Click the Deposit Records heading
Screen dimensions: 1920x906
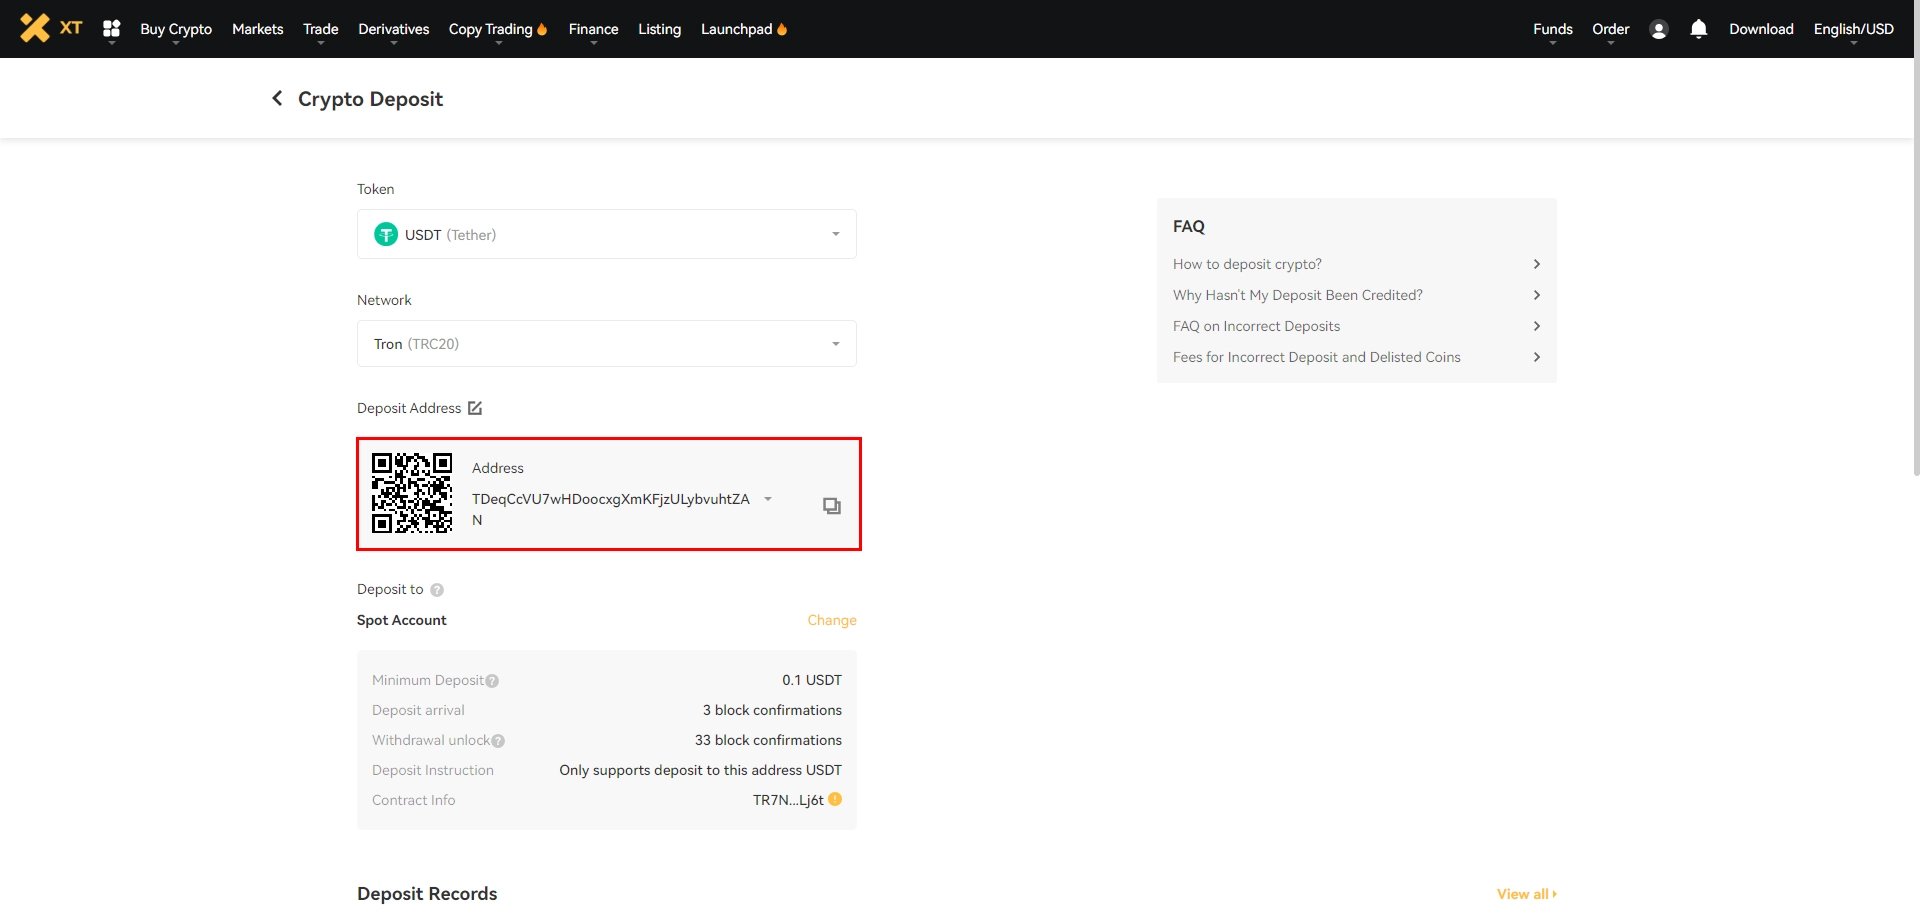click(427, 894)
